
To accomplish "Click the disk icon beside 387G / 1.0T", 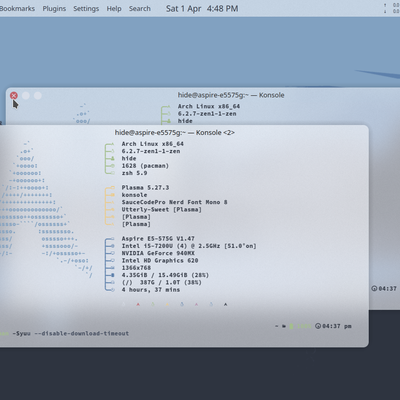I will click(x=113, y=283).
